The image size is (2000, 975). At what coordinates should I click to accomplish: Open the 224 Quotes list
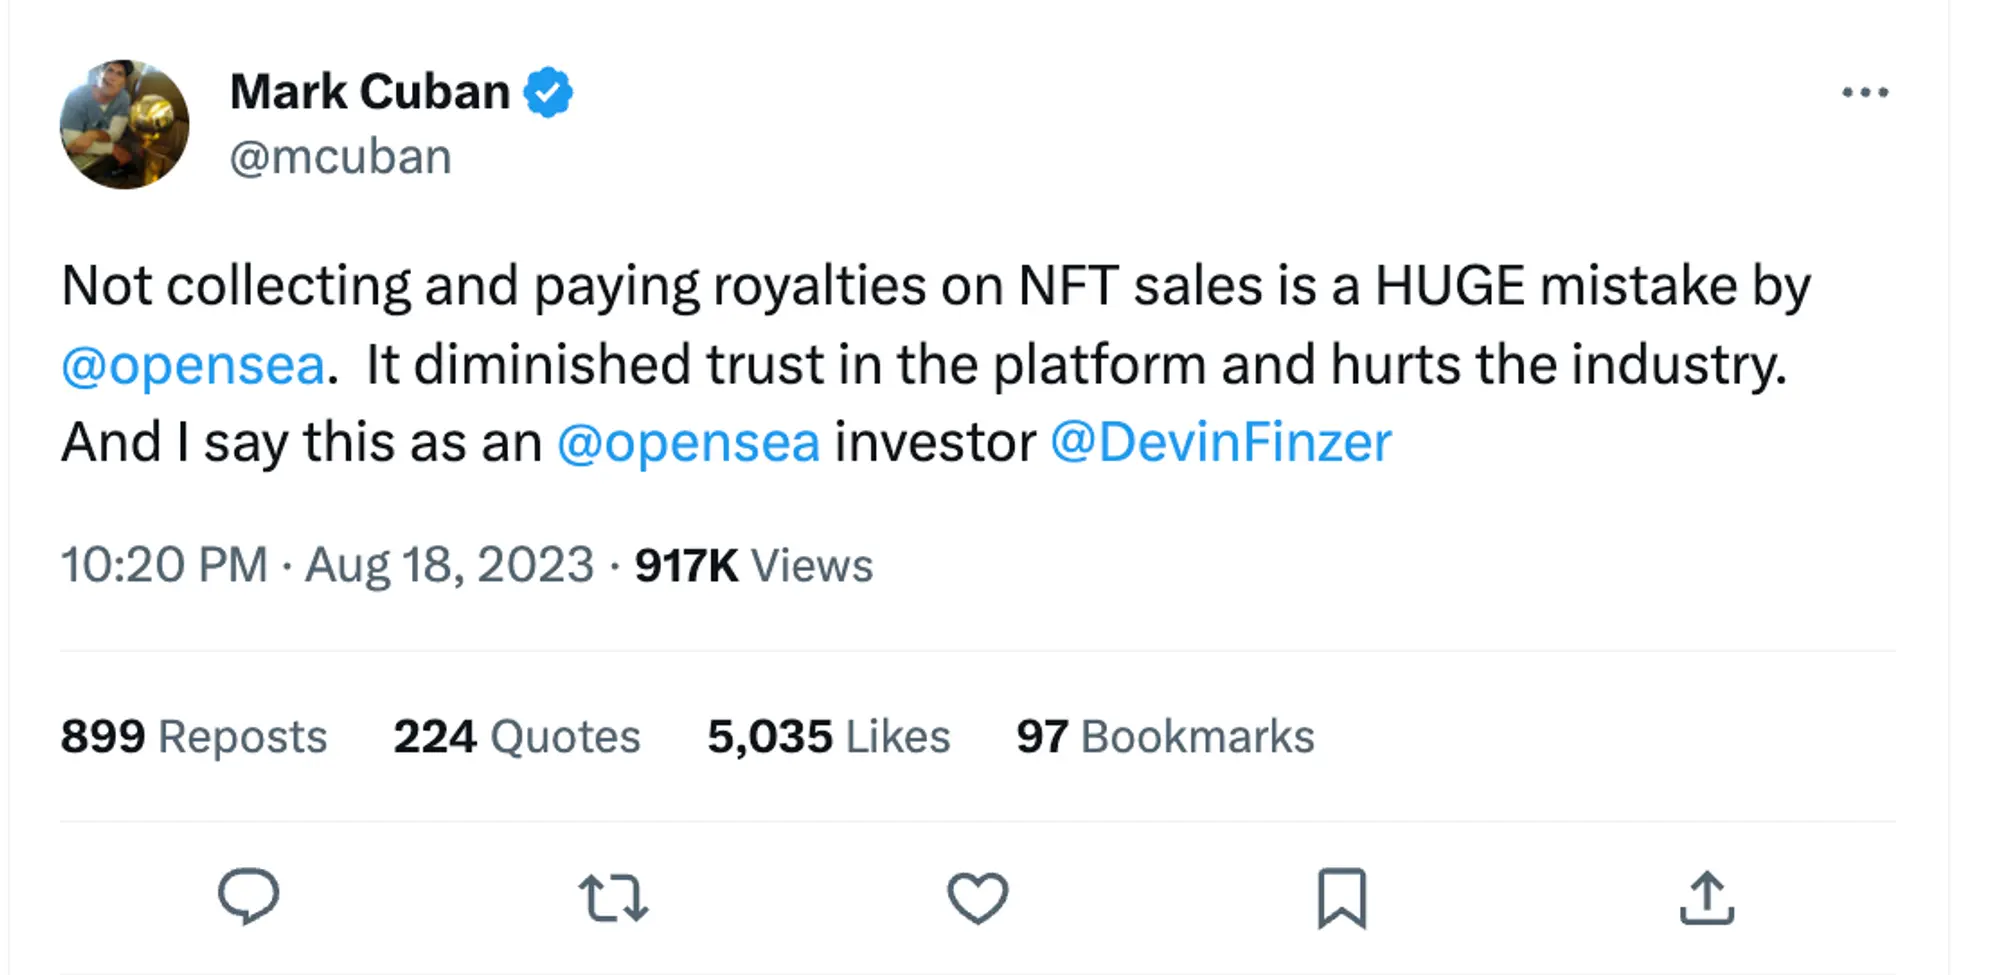(x=516, y=736)
